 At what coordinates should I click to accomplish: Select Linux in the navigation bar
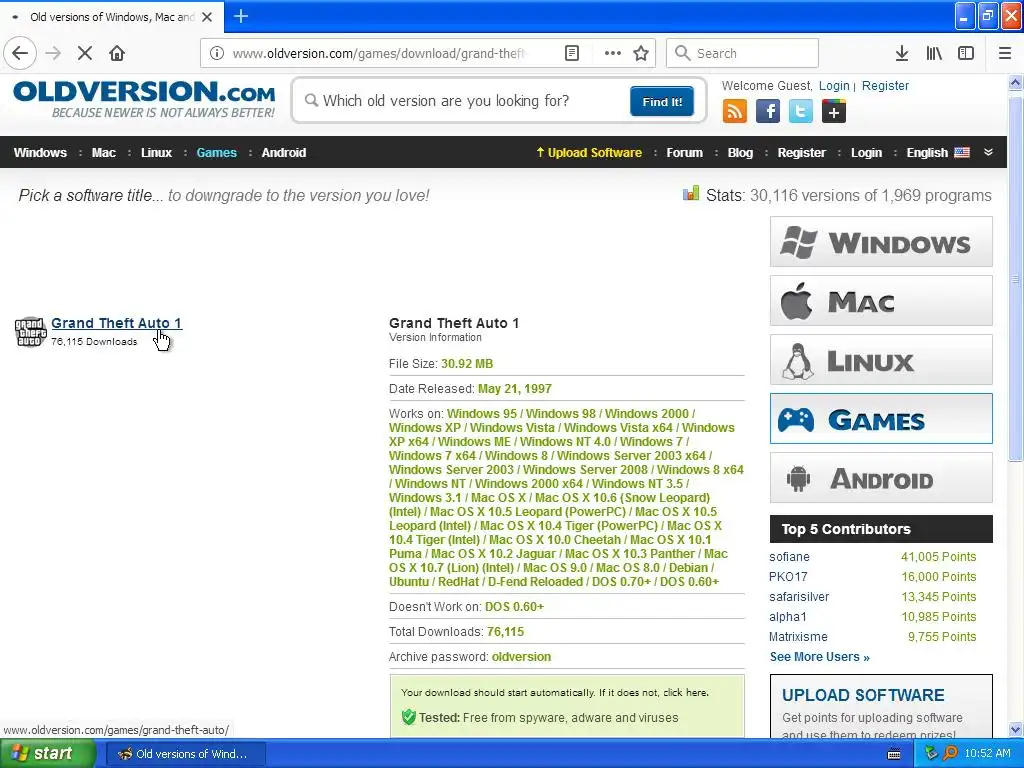[156, 152]
